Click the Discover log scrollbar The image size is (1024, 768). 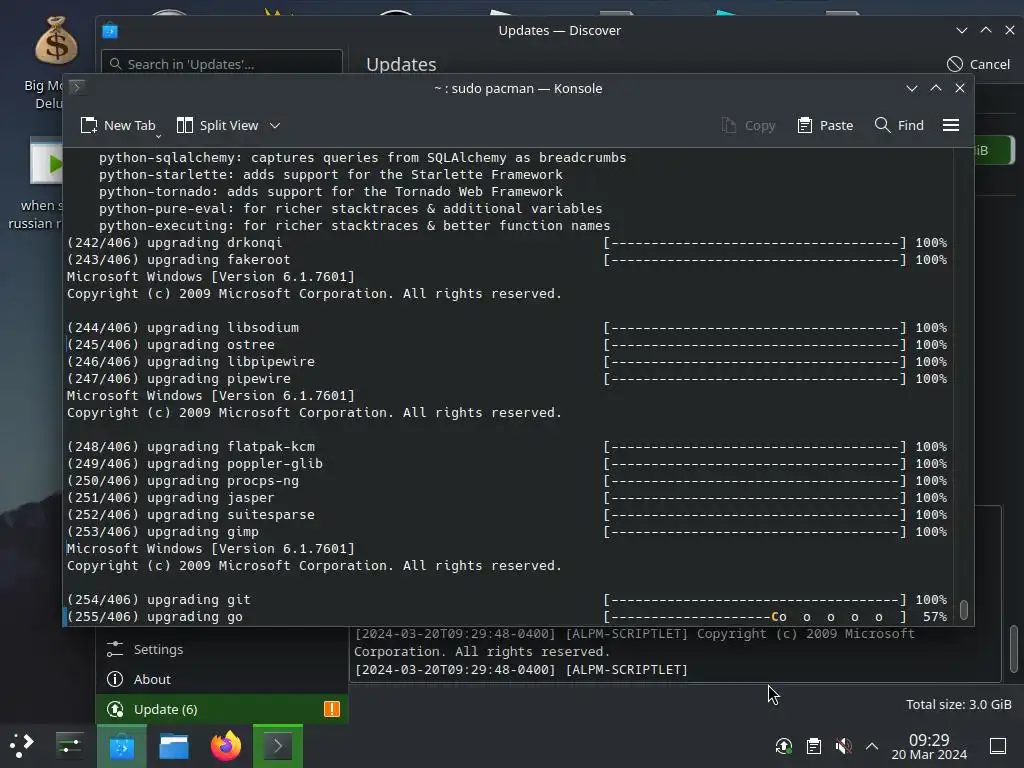[1014, 649]
